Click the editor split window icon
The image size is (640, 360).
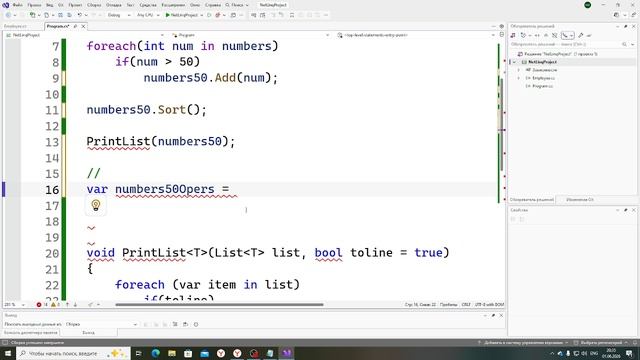tap(502, 35)
